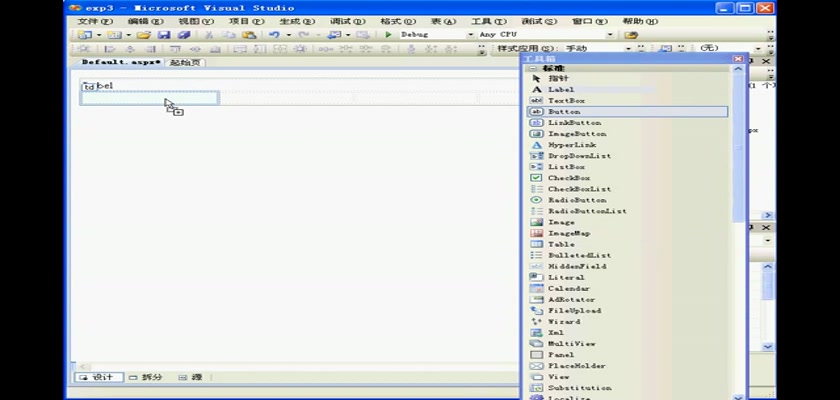Screen dimensions: 840x400
Task: Click the selected table cell in designer
Action: tap(150, 98)
